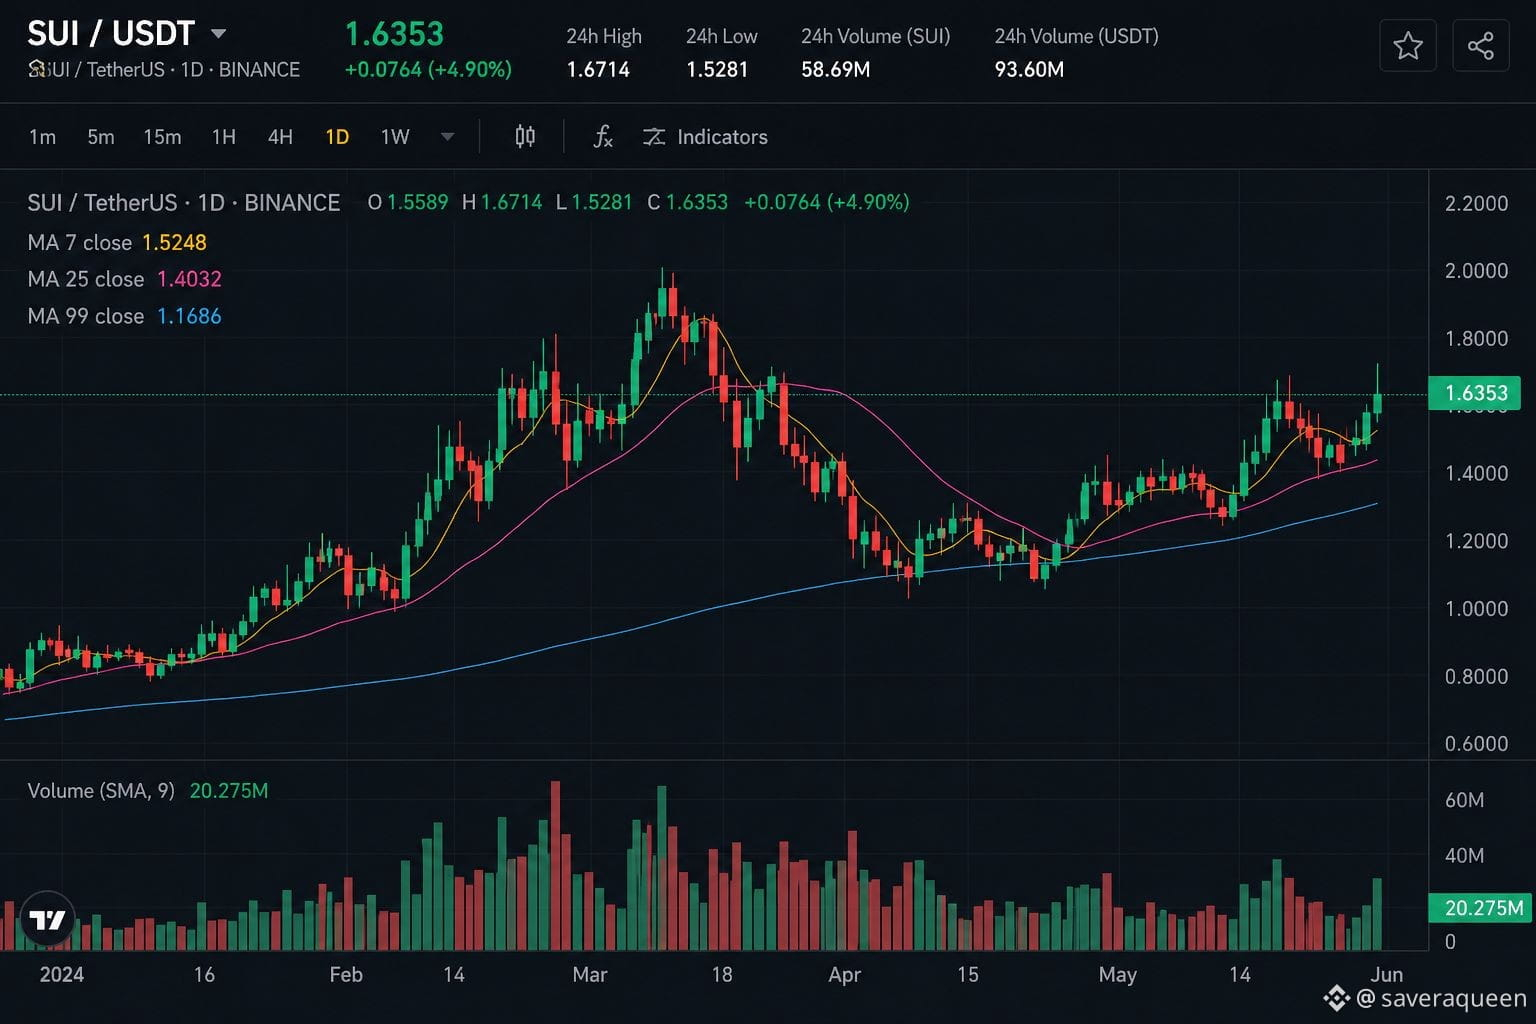The image size is (1536, 1024).
Task: Click the 1.0000 label on the price axis
Action: (x=1476, y=609)
